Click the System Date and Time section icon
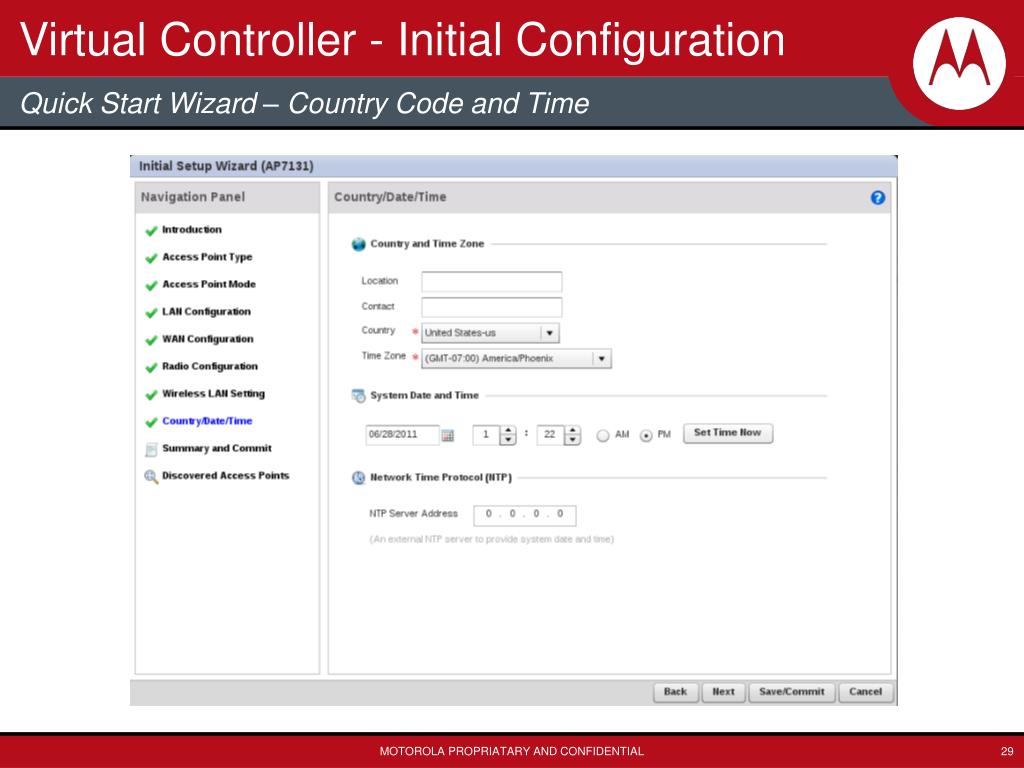 click(x=359, y=396)
